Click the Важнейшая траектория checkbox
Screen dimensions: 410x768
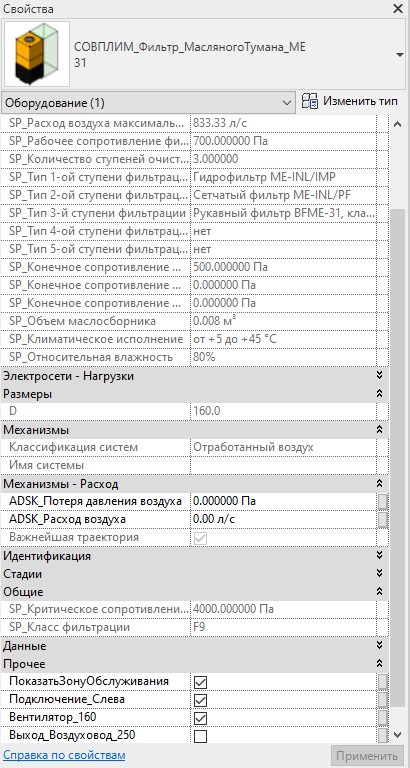click(201, 538)
